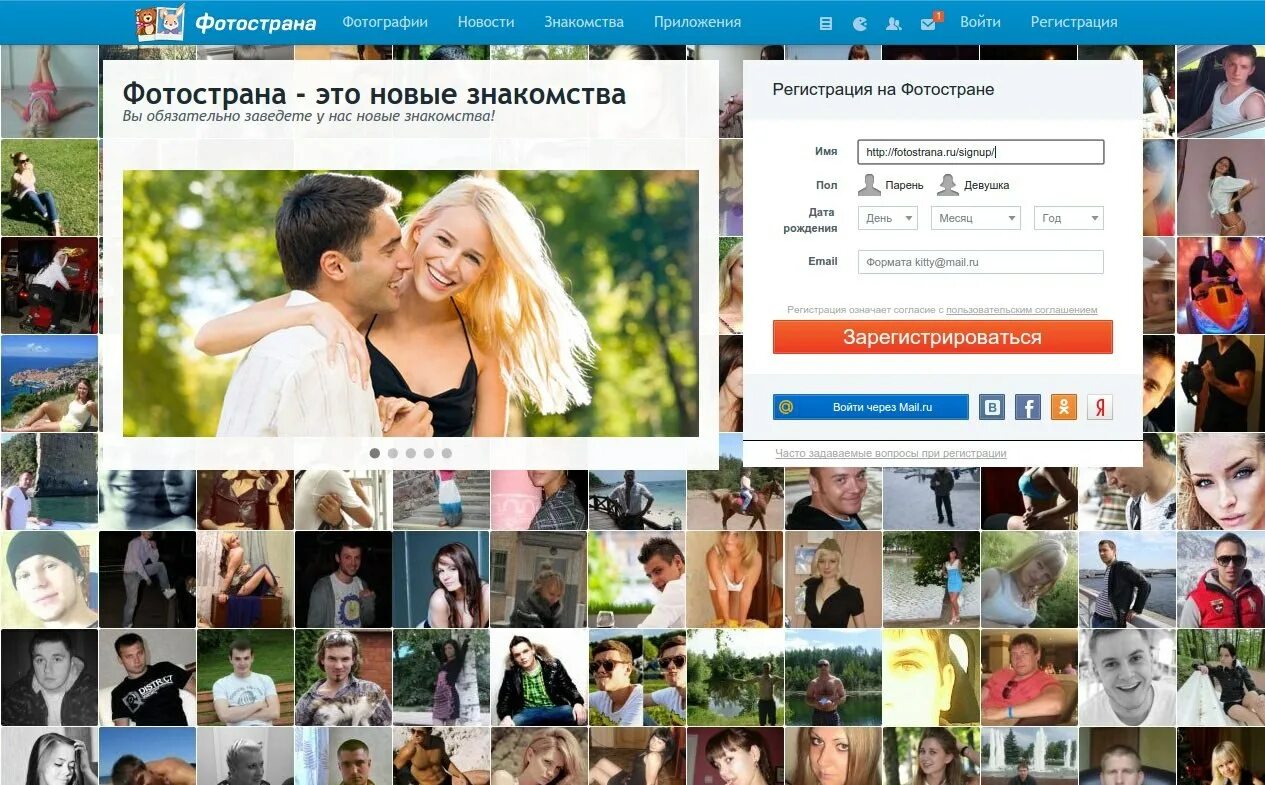Select third slideshow dot
The height and width of the screenshot is (785, 1265).
pos(411,453)
